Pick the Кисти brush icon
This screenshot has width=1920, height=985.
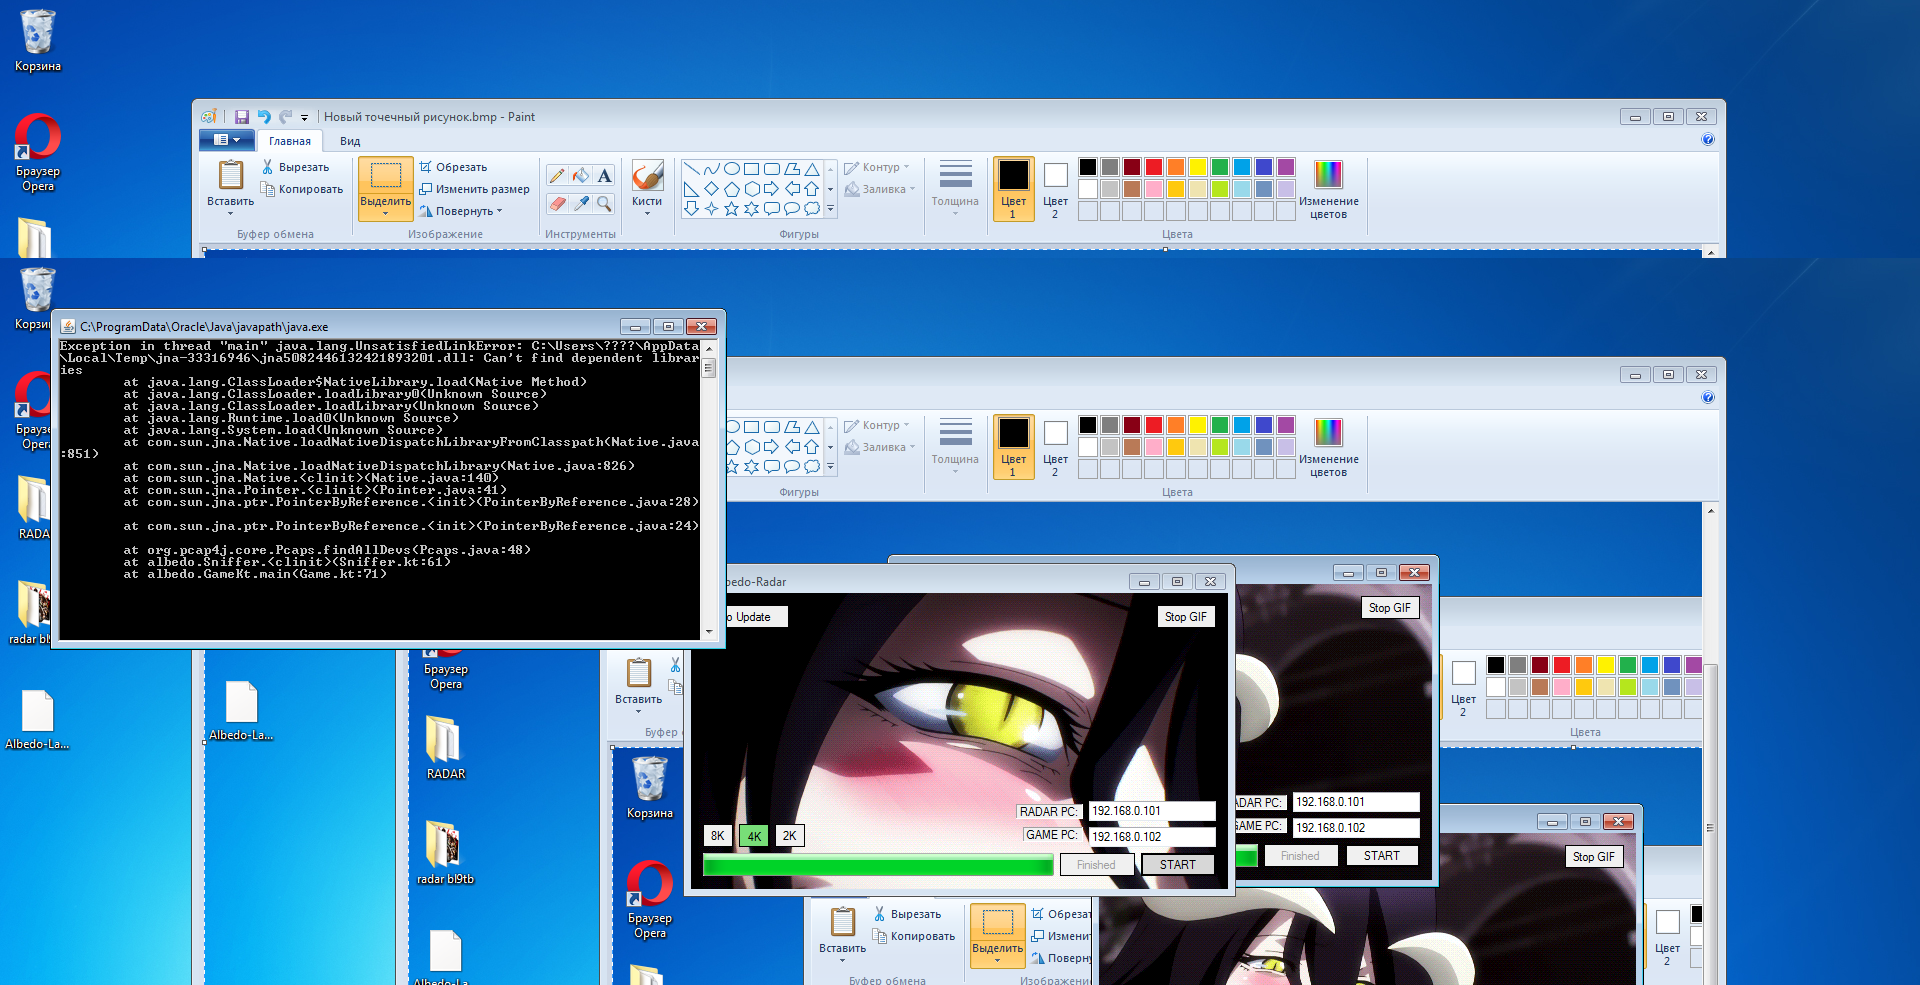[647, 176]
